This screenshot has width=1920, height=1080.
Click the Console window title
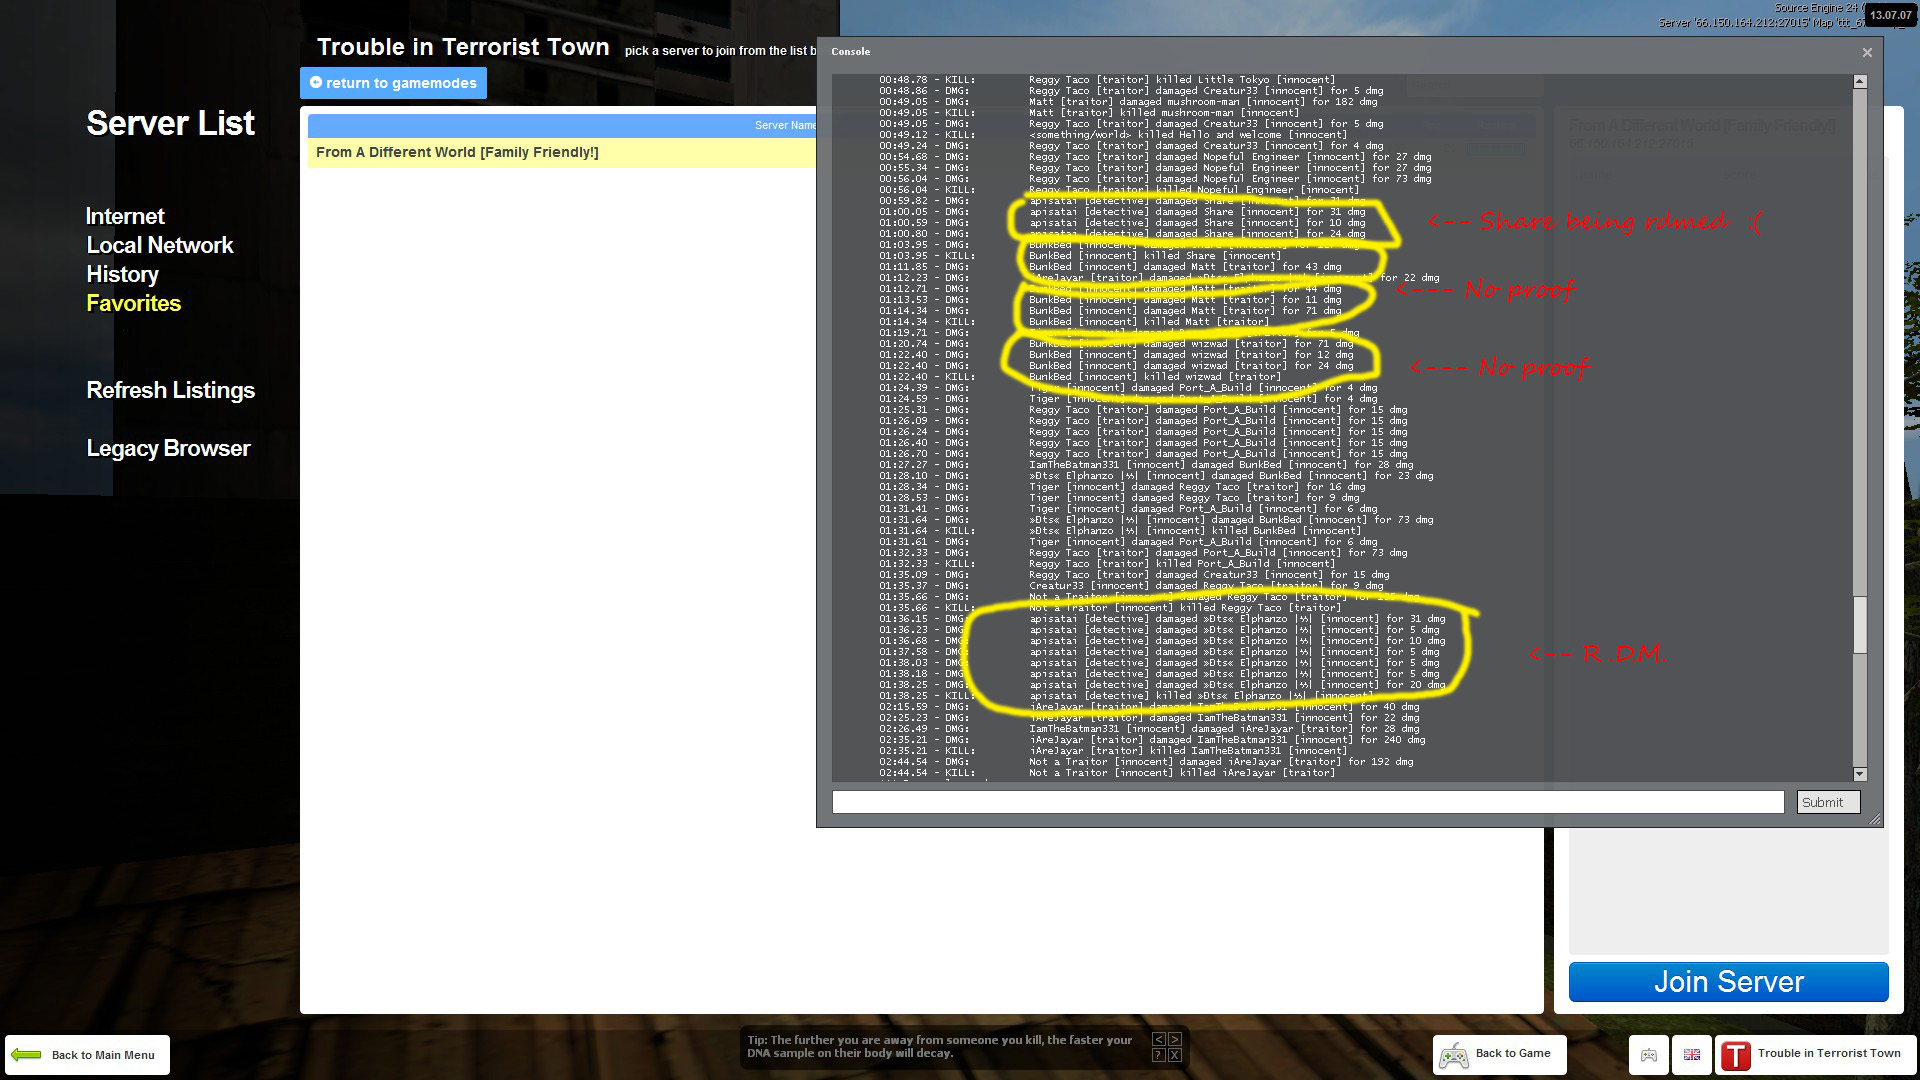point(851,52)
